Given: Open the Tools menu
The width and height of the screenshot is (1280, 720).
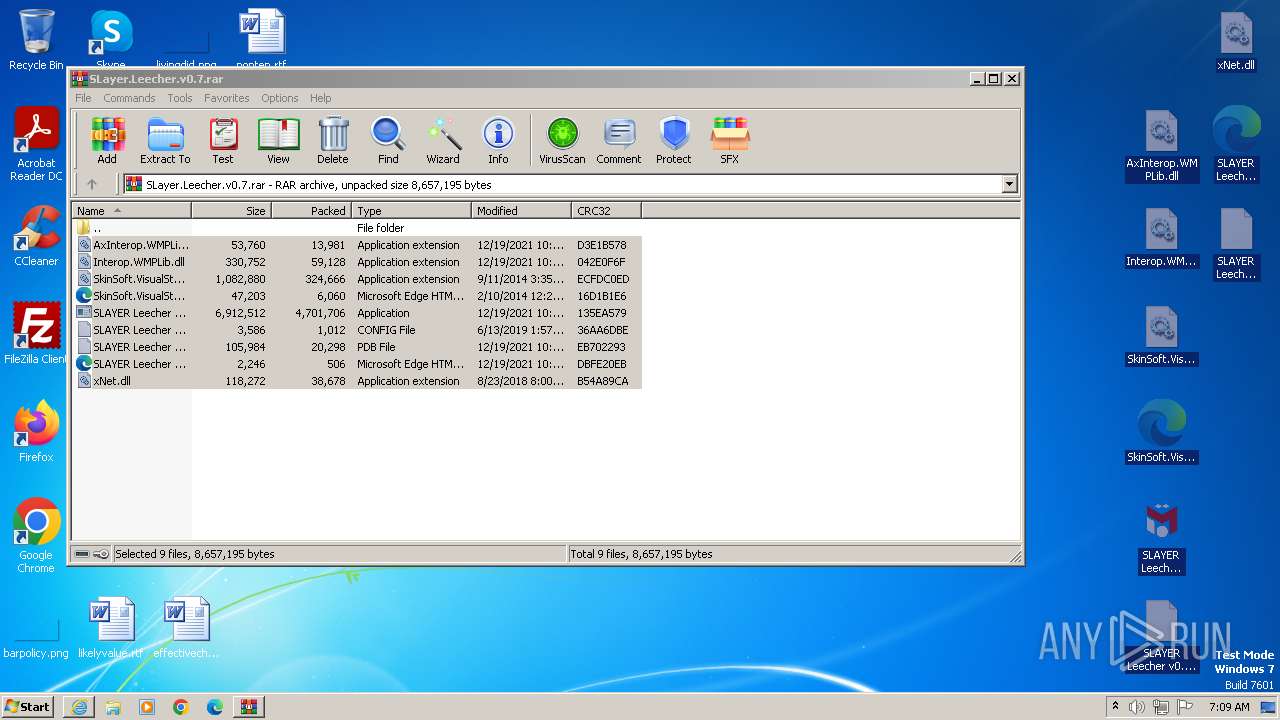Looking at the screenshot, I should click(180, 98).
